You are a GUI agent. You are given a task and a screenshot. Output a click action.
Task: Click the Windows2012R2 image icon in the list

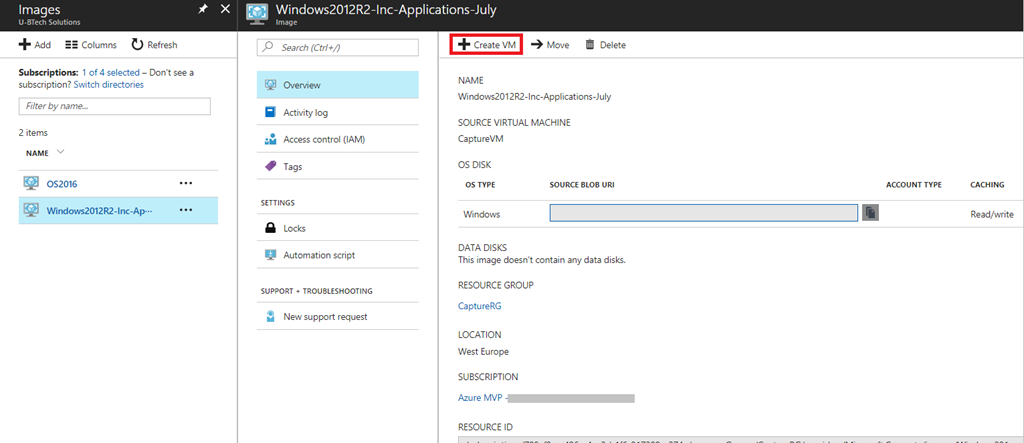[x=31, y=210]
